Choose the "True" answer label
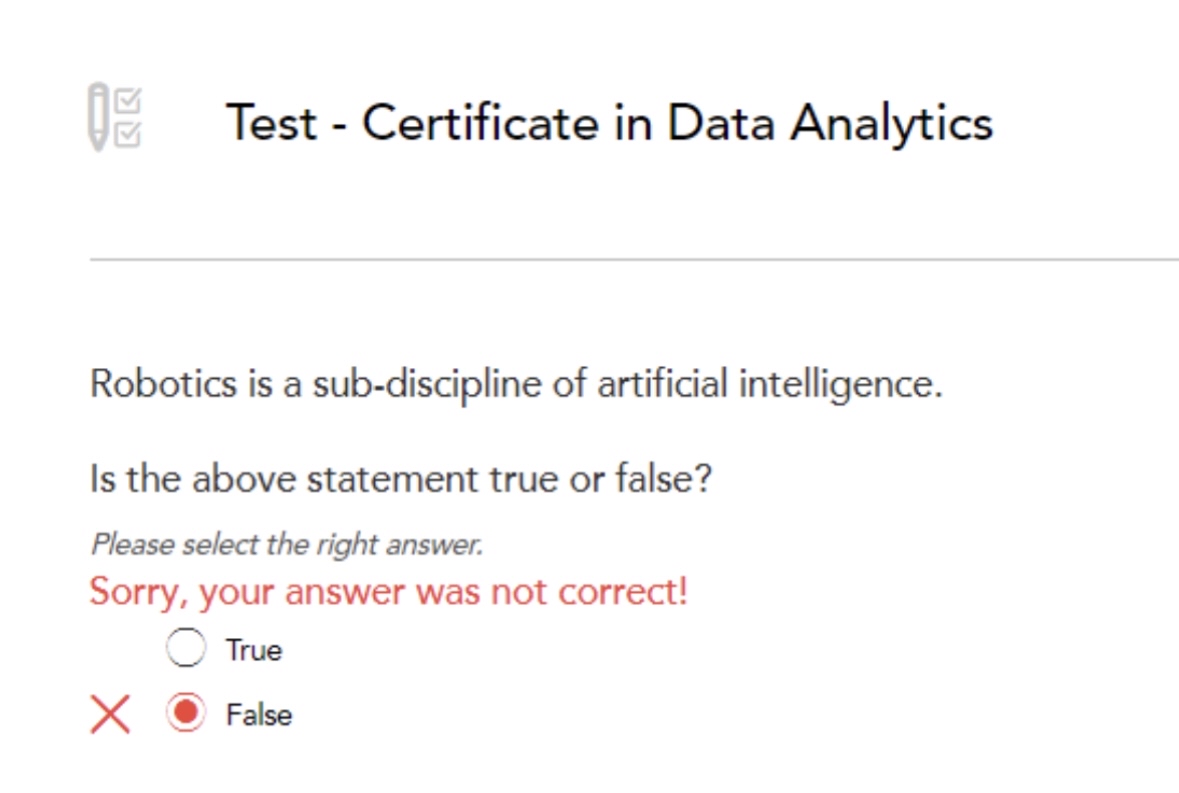1179x793 pixels. pyautogui.click(x=254, y=650)
